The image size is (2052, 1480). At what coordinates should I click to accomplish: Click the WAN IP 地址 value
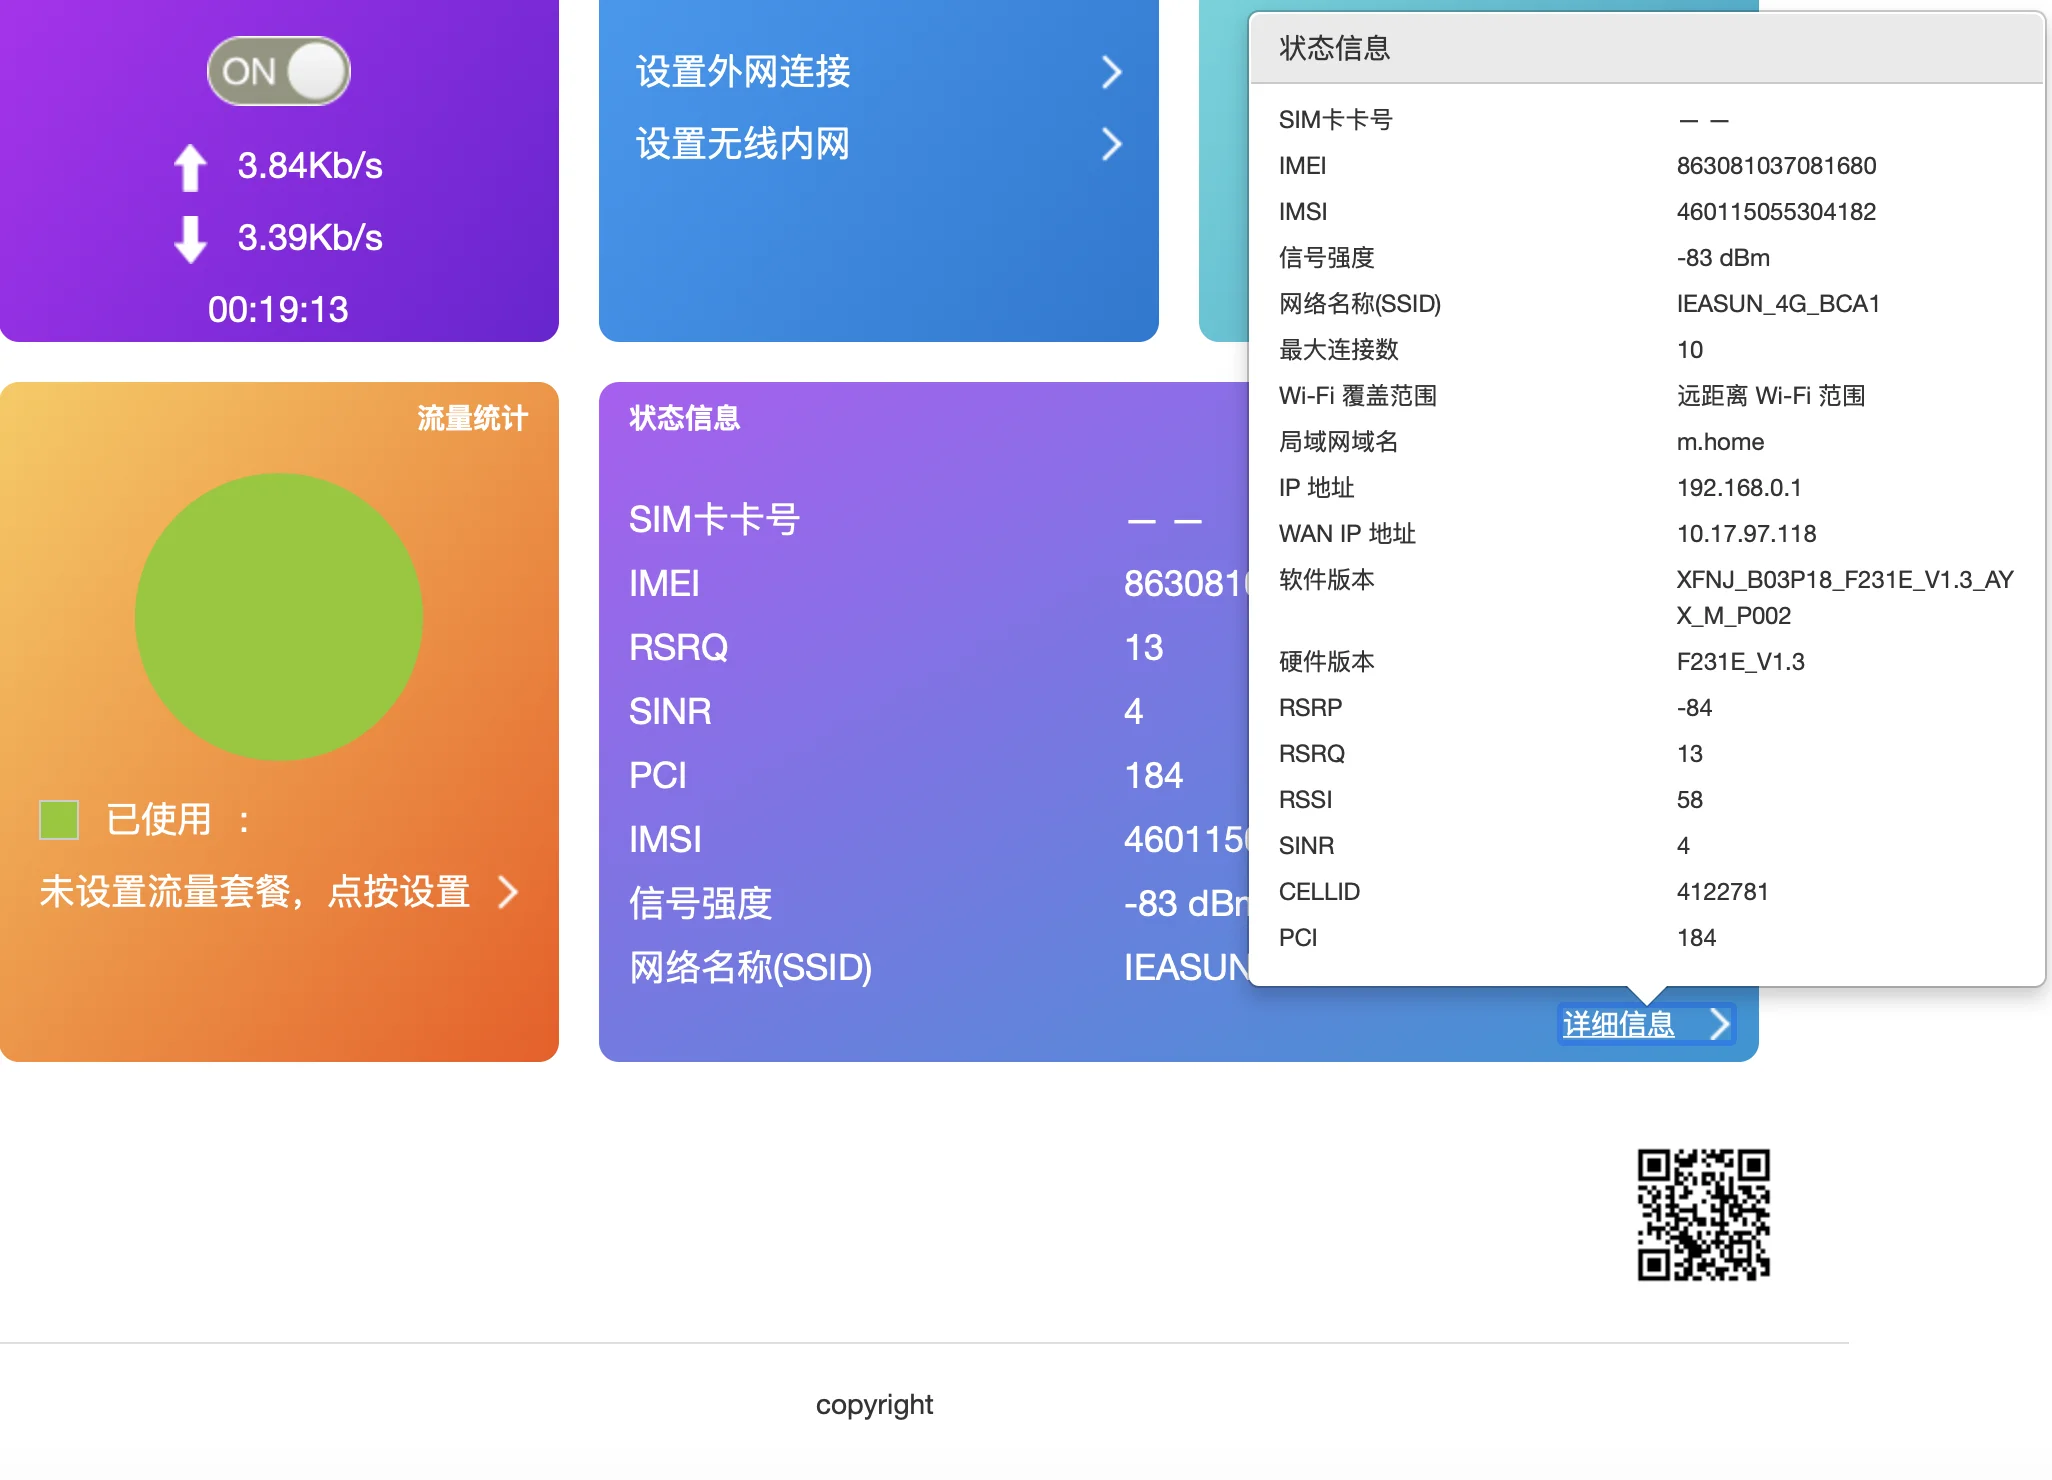(x=1746, y=534)
